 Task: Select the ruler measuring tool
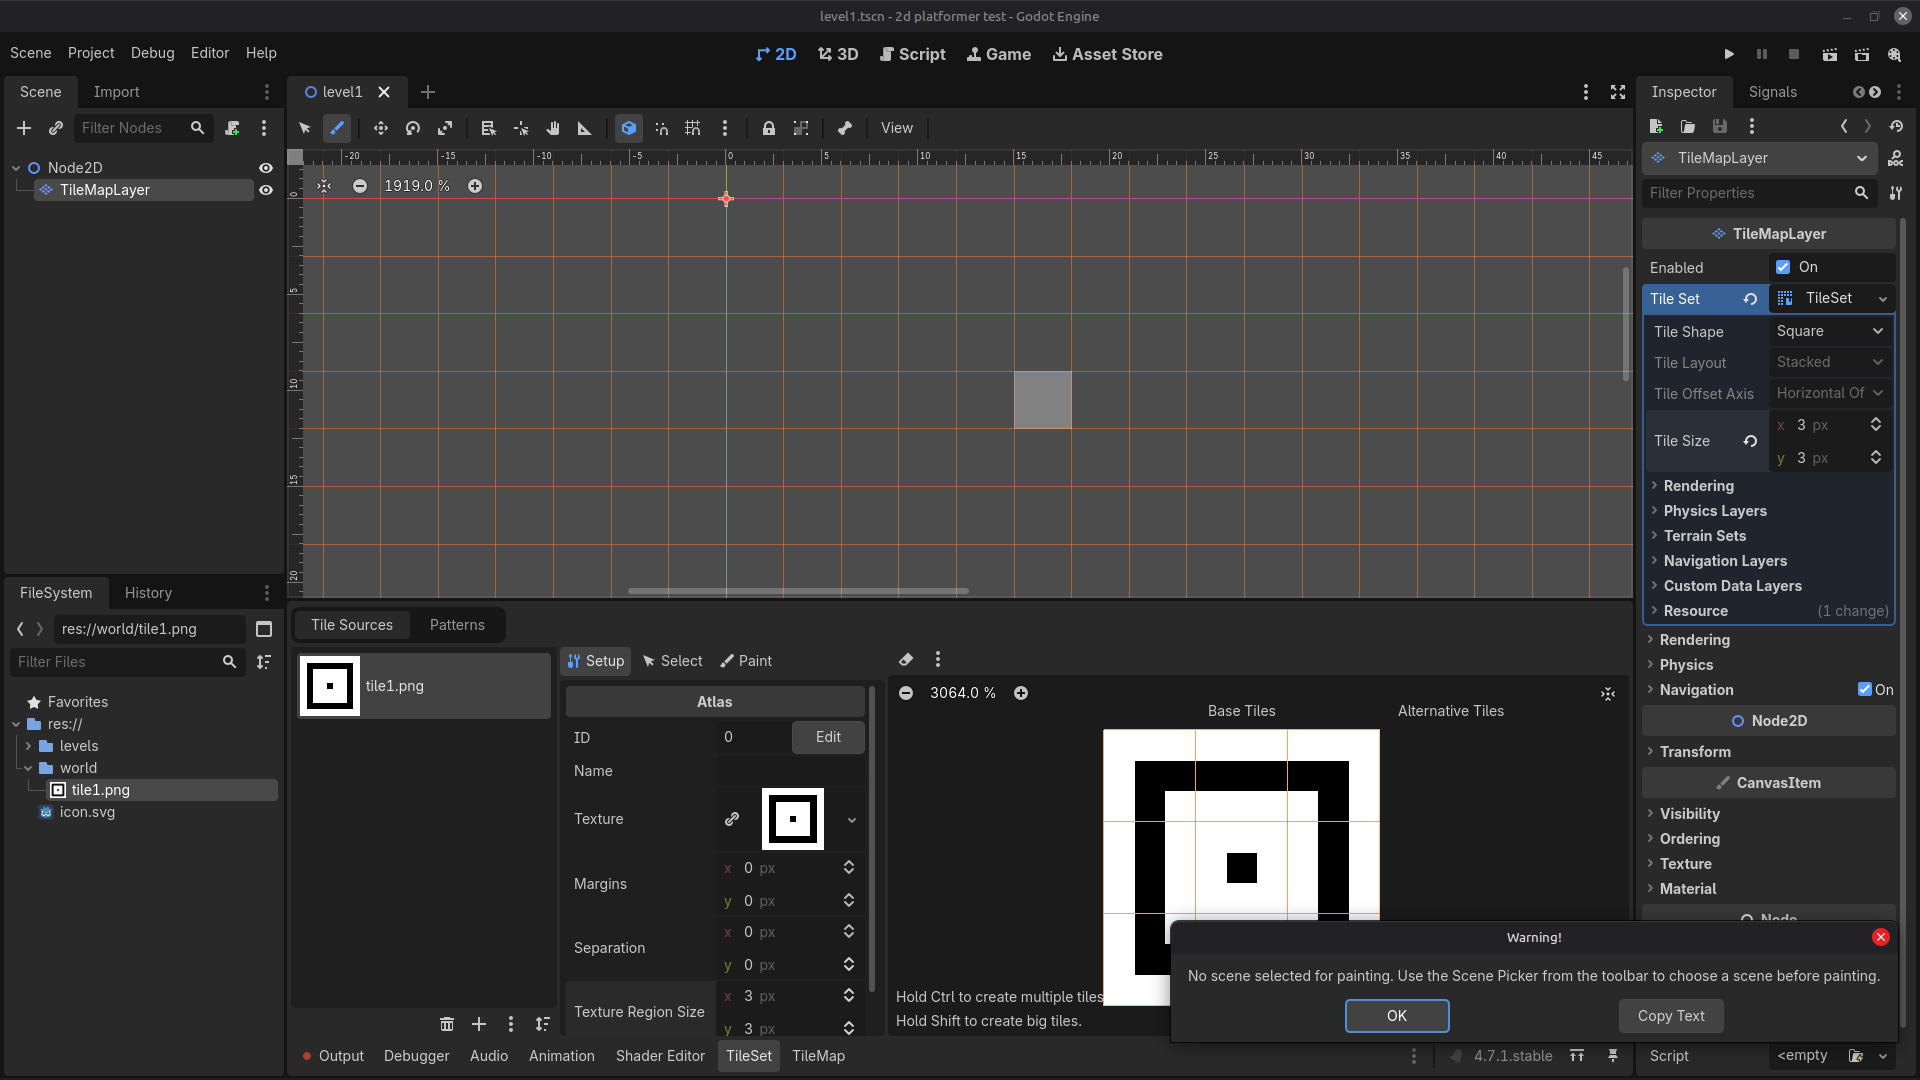(585, 128)
